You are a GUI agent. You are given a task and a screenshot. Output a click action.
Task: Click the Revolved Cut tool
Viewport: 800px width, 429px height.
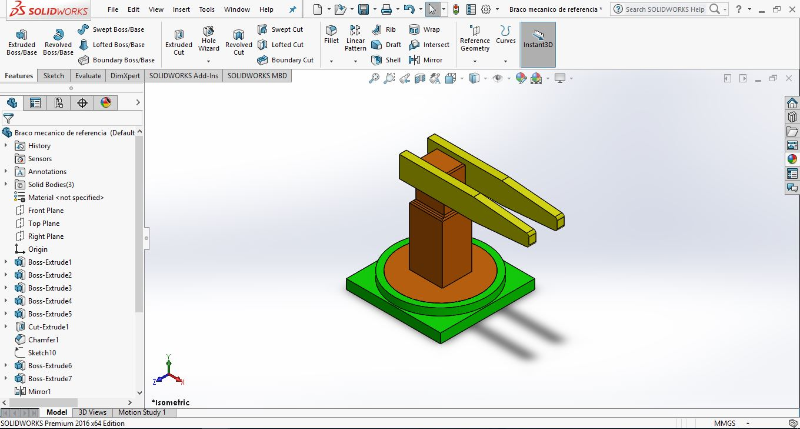[239, 41]
